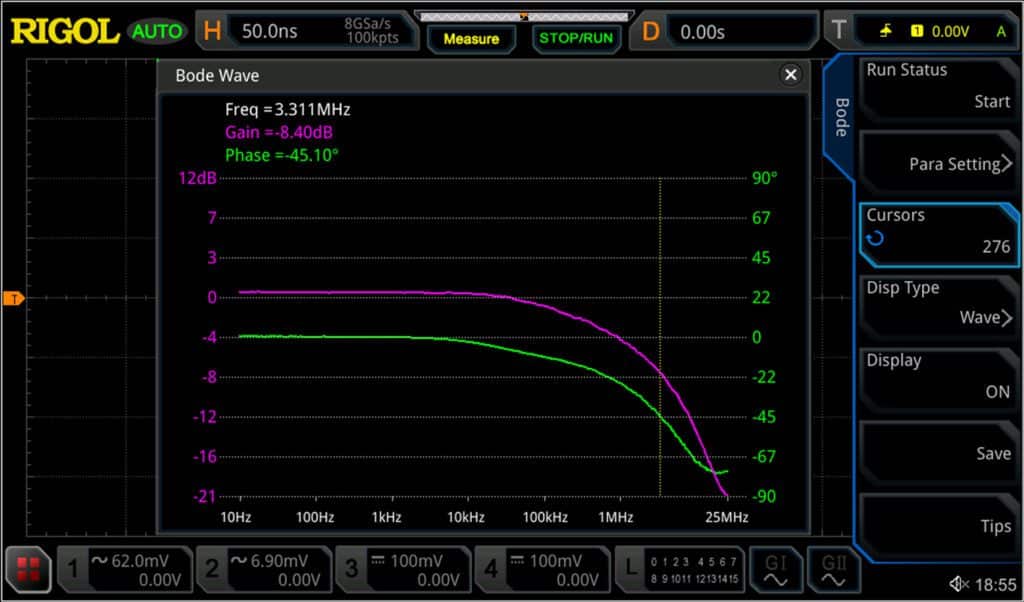Click the H horizontal timebase icon

coord(212,31)
